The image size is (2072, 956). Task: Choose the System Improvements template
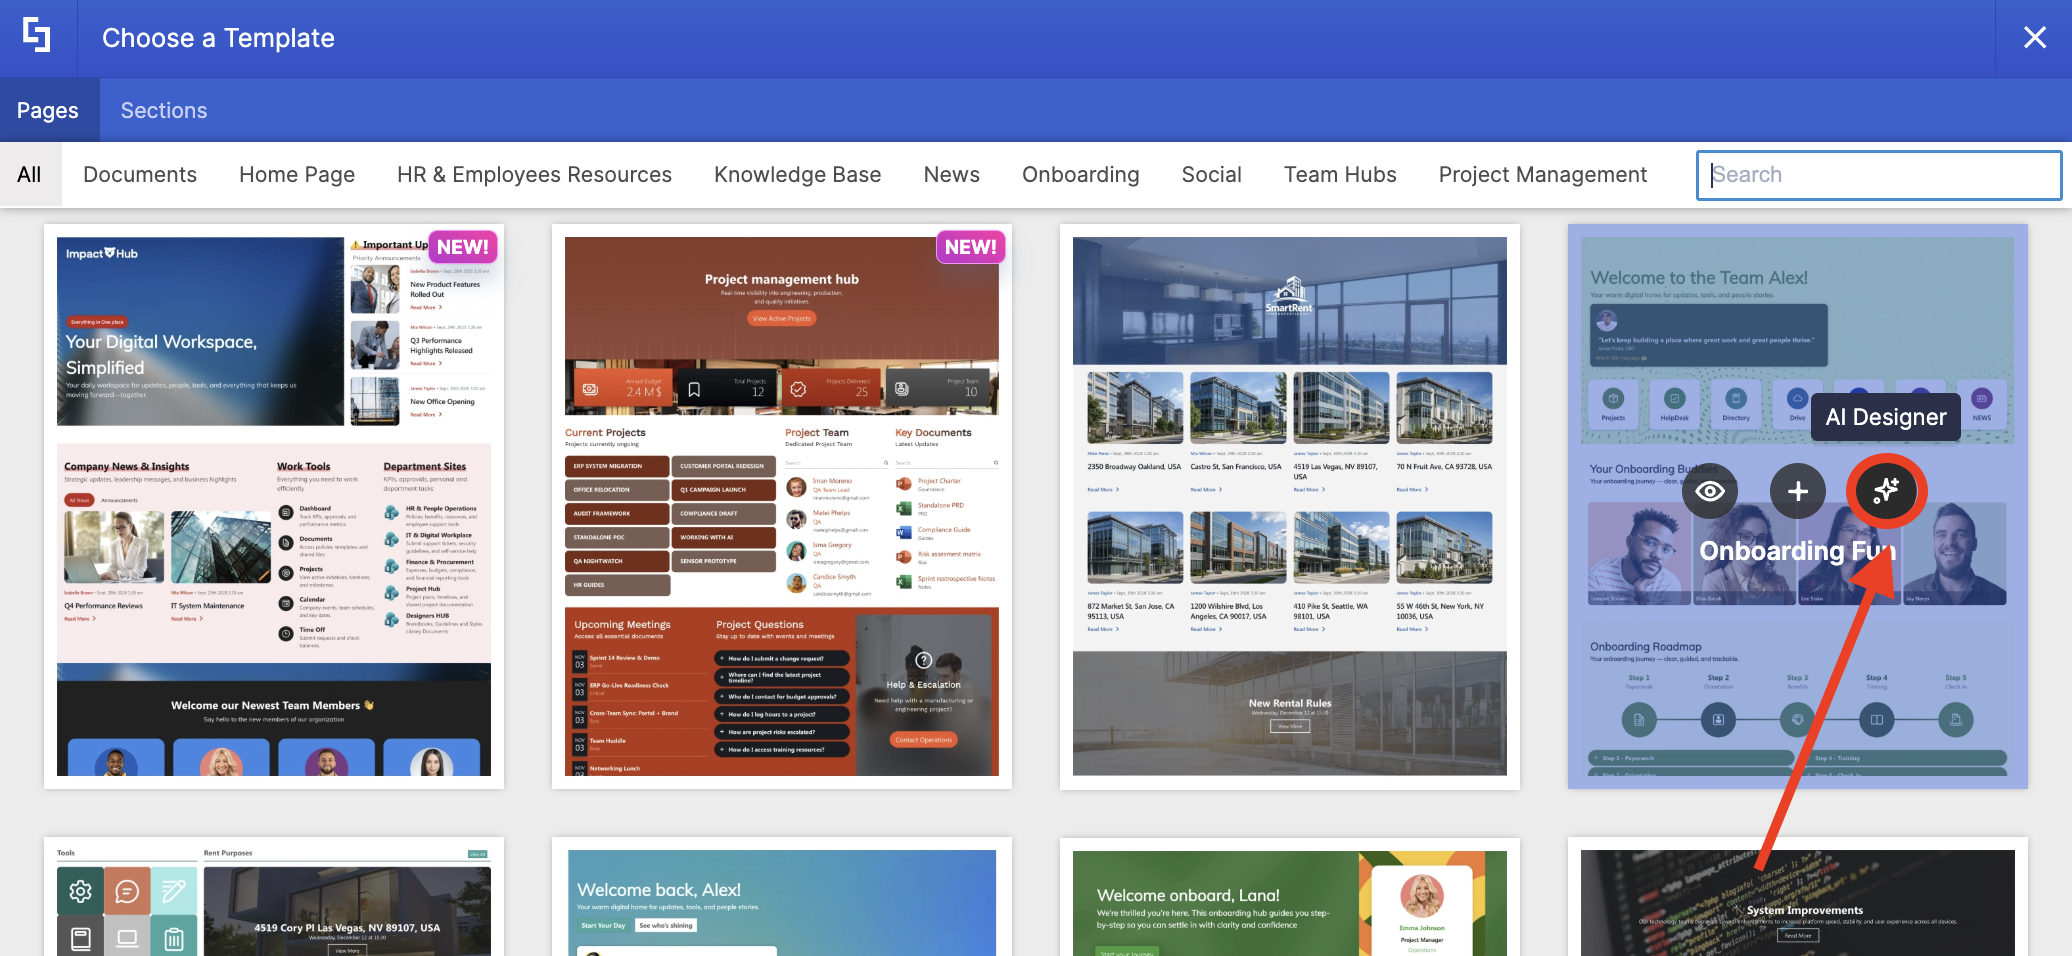click(x=1798, y=897)
